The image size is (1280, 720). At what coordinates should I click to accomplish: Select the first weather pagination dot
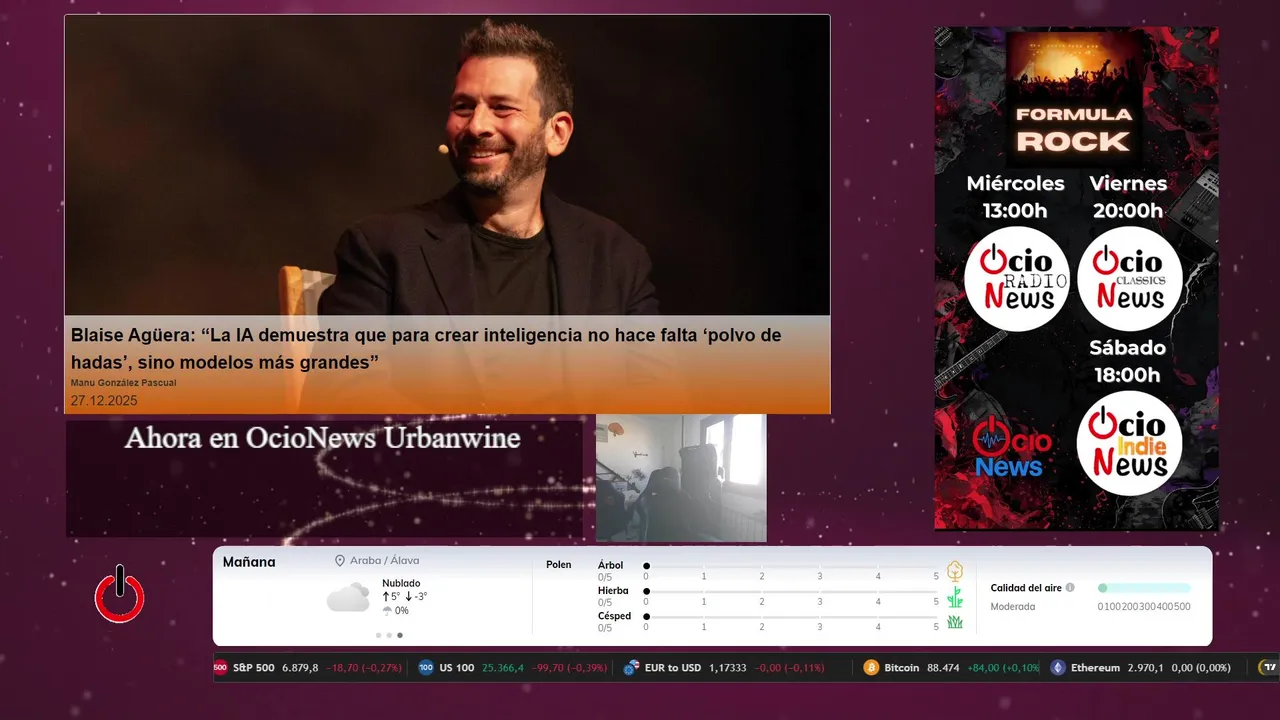click(378, 635)
